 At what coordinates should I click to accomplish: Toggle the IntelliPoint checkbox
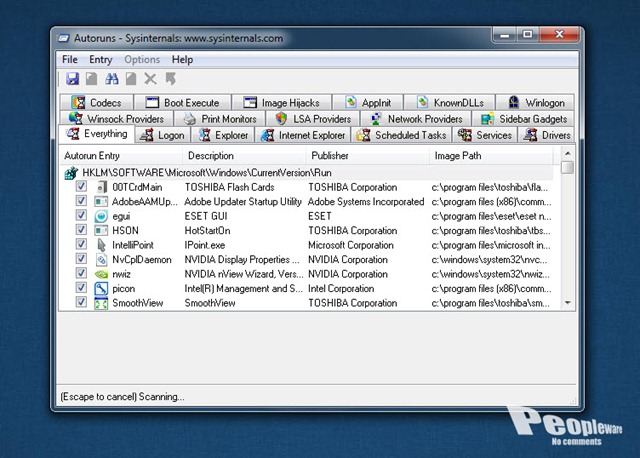click(81, 244)
